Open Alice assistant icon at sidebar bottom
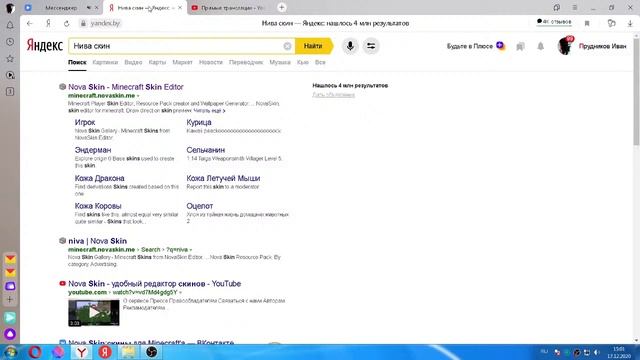 pyautogui.click(x=10, y=334)
